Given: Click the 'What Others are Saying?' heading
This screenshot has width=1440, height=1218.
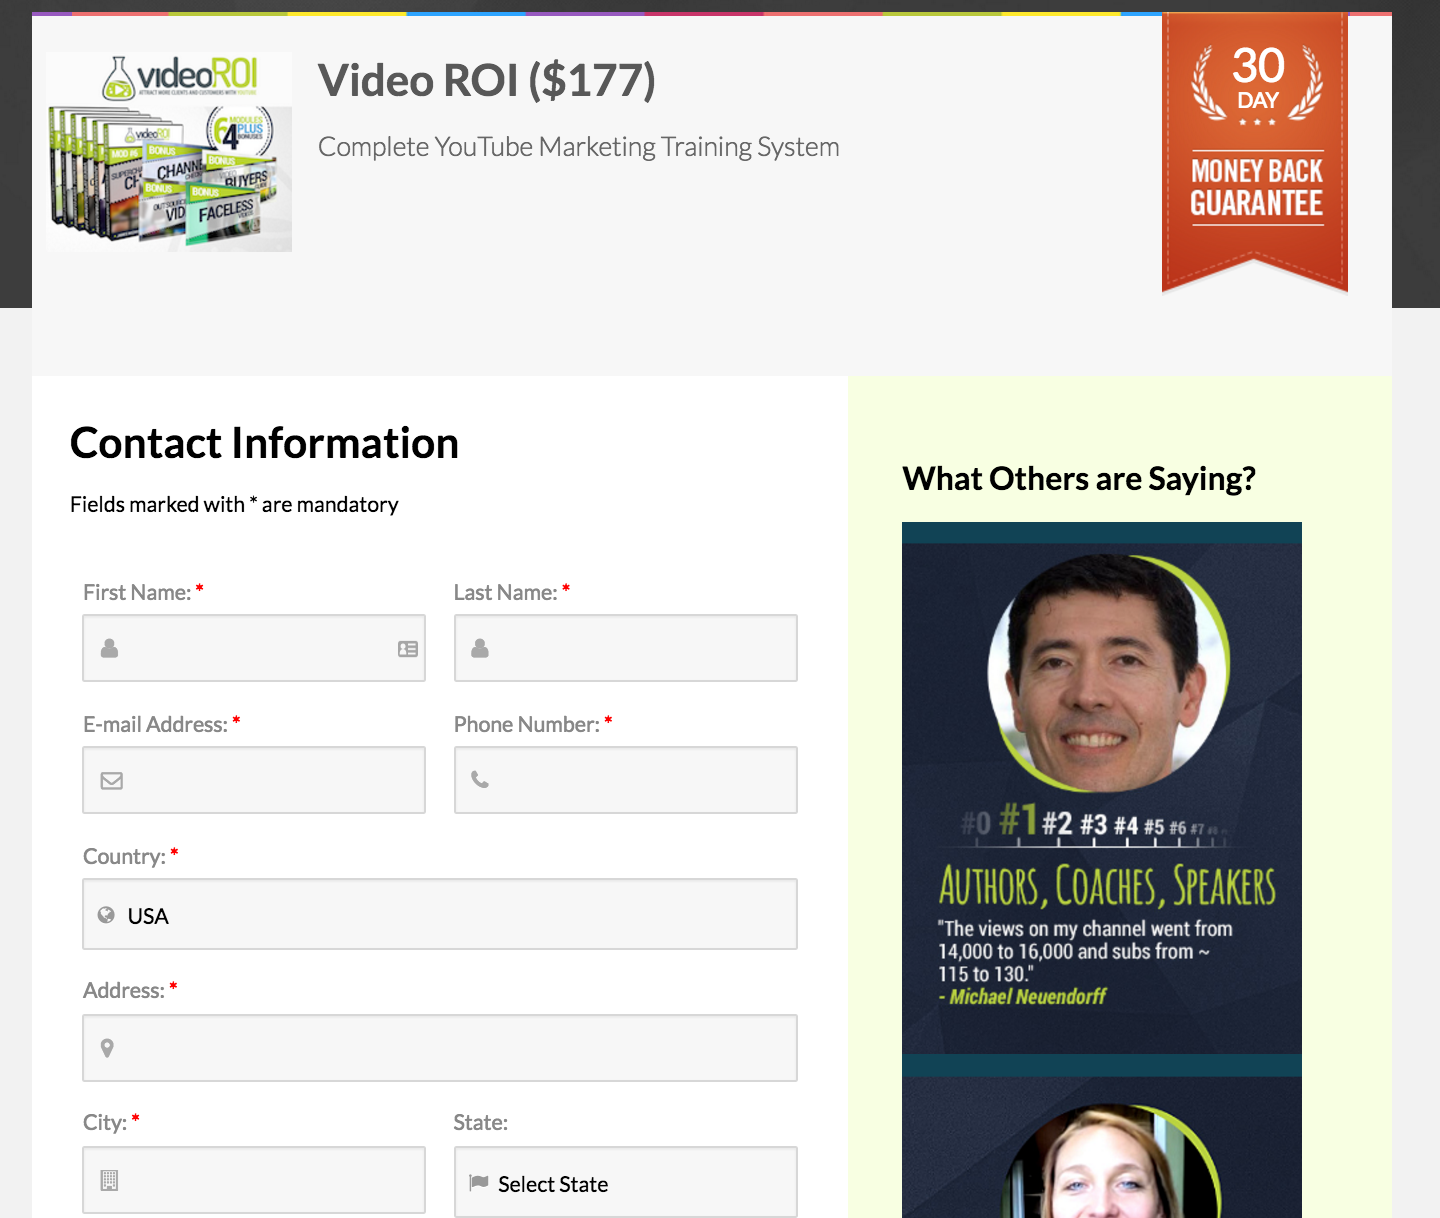Looking at the screenshot, I should pyautogui.click(x=1079, y=479).
